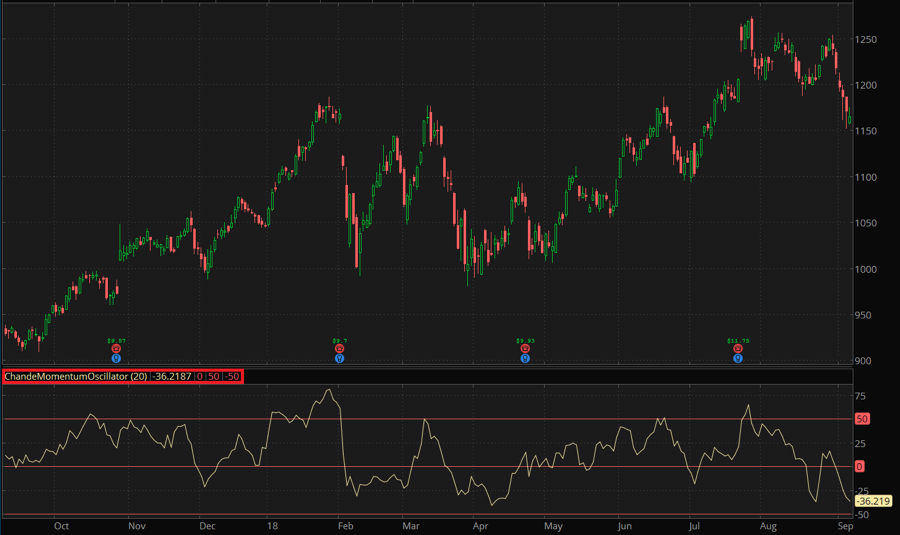Click the red earnings icon near late July
Image resolution: width=900 pixels, height=535 pixels.
pos(738,349)
